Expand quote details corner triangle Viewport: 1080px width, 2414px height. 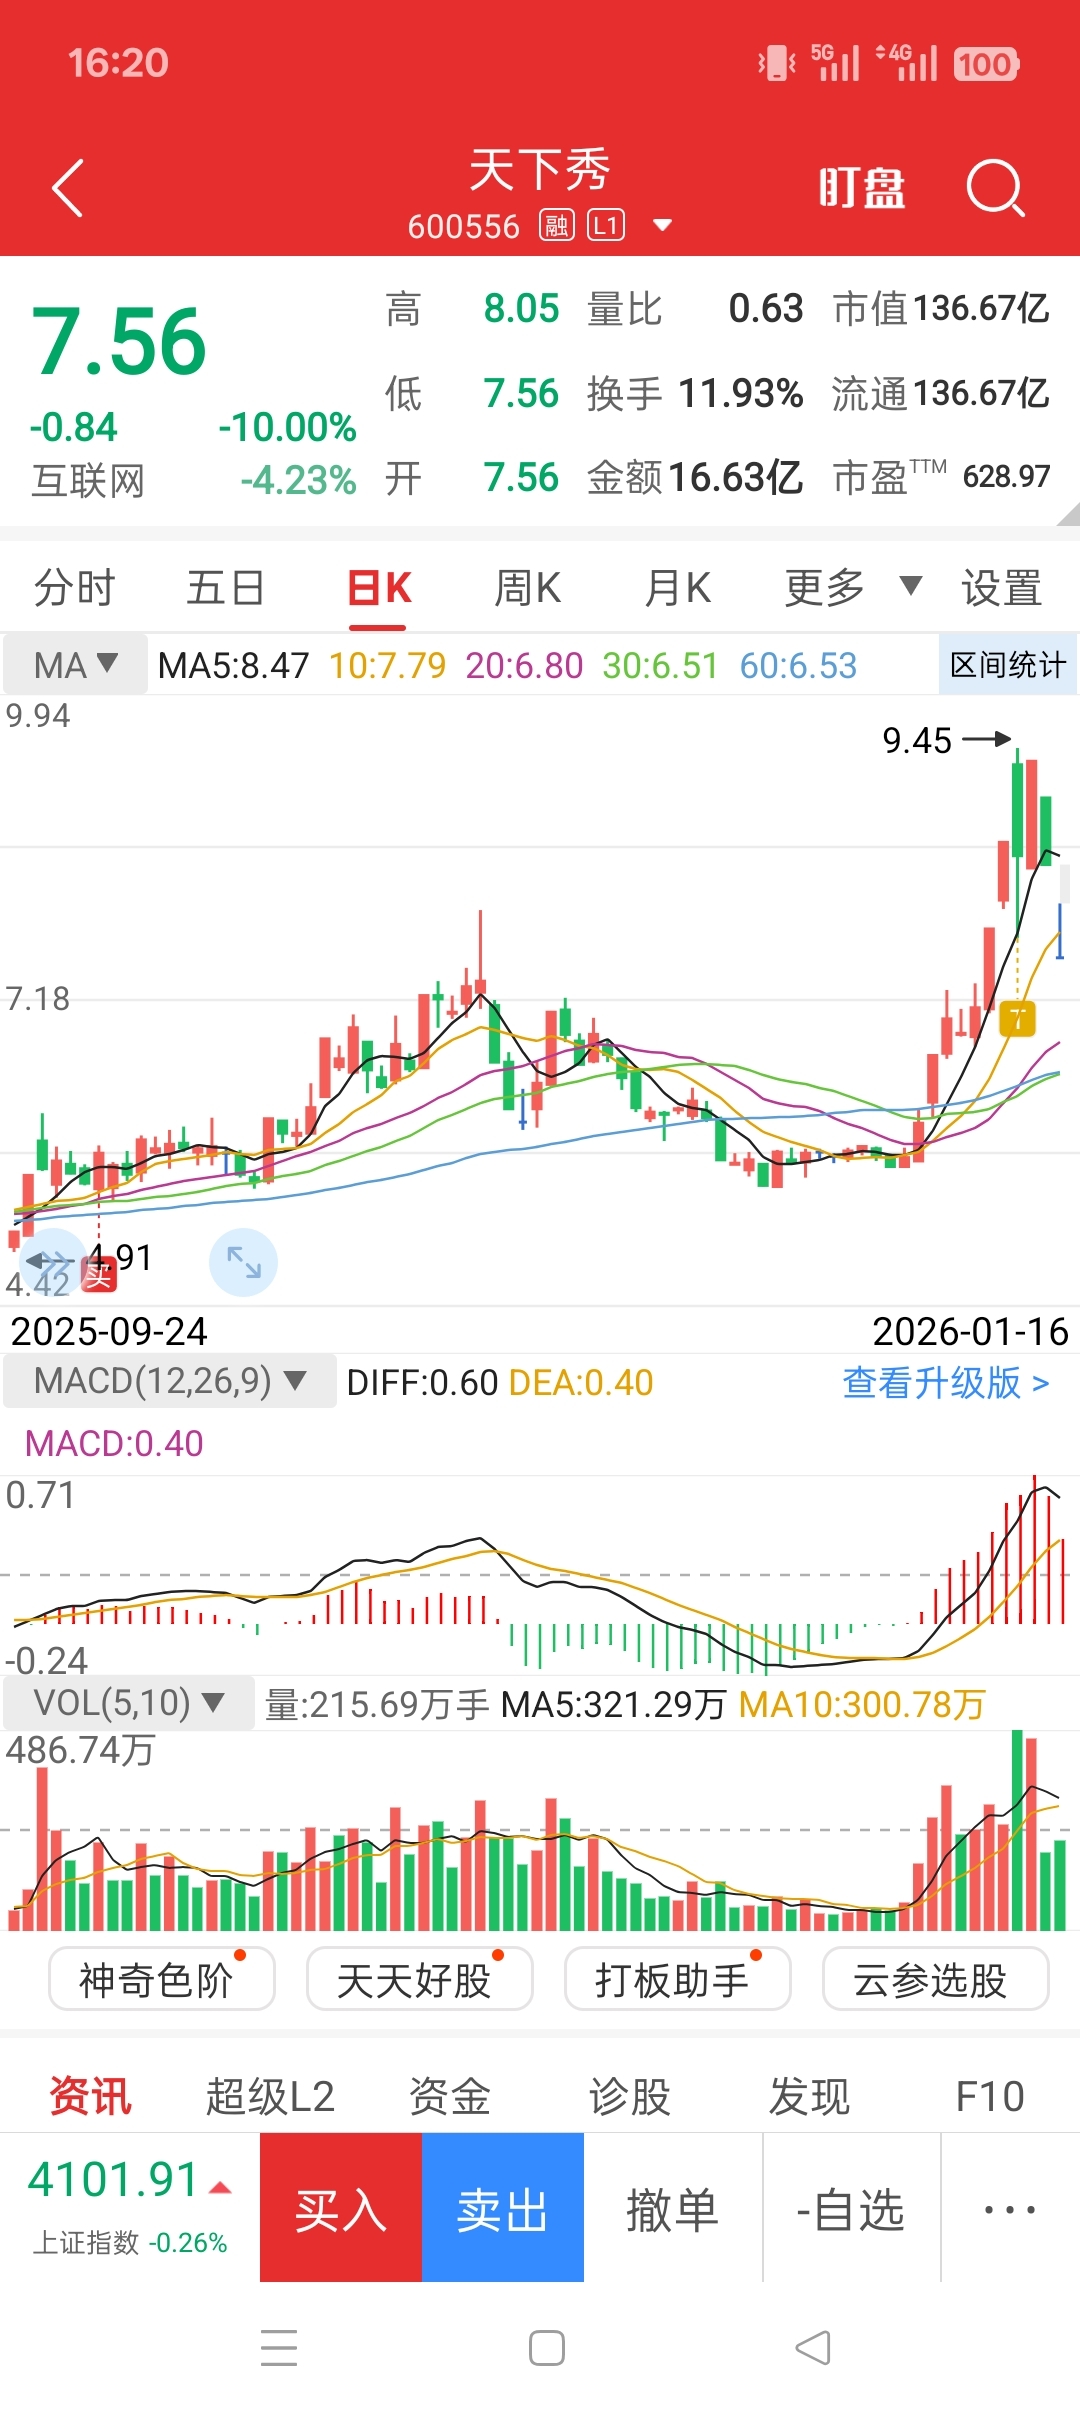tap(1067, 514)
